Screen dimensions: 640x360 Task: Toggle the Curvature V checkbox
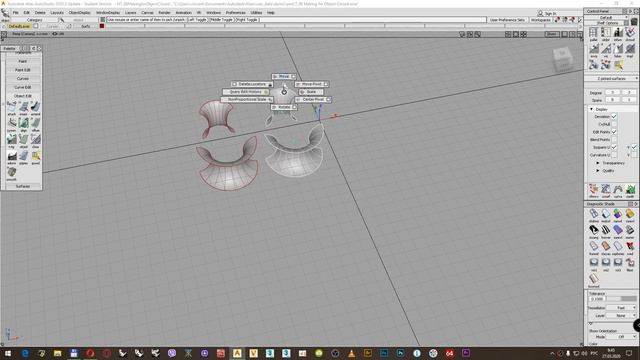[x=634, y=155]
